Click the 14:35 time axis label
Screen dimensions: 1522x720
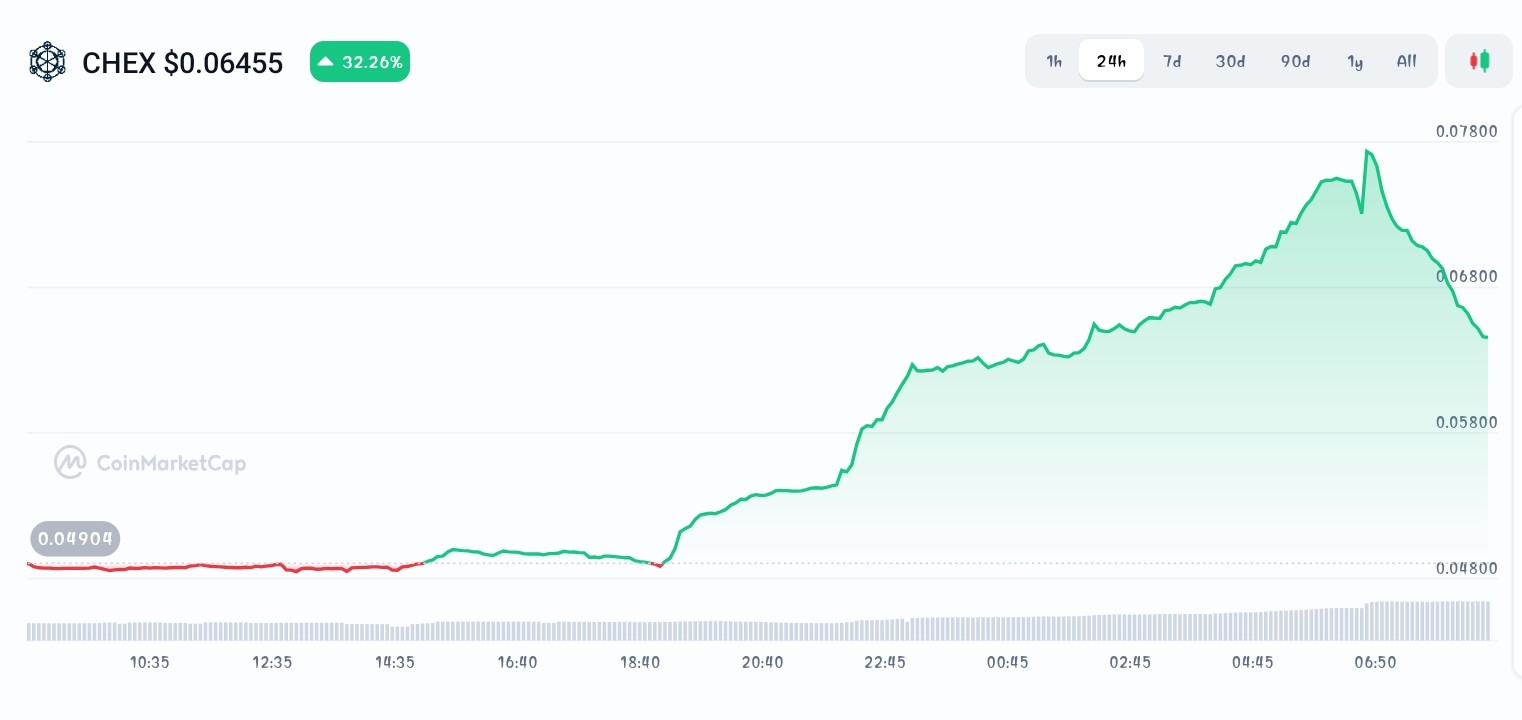pyautogui.click(x=395, y=662)
